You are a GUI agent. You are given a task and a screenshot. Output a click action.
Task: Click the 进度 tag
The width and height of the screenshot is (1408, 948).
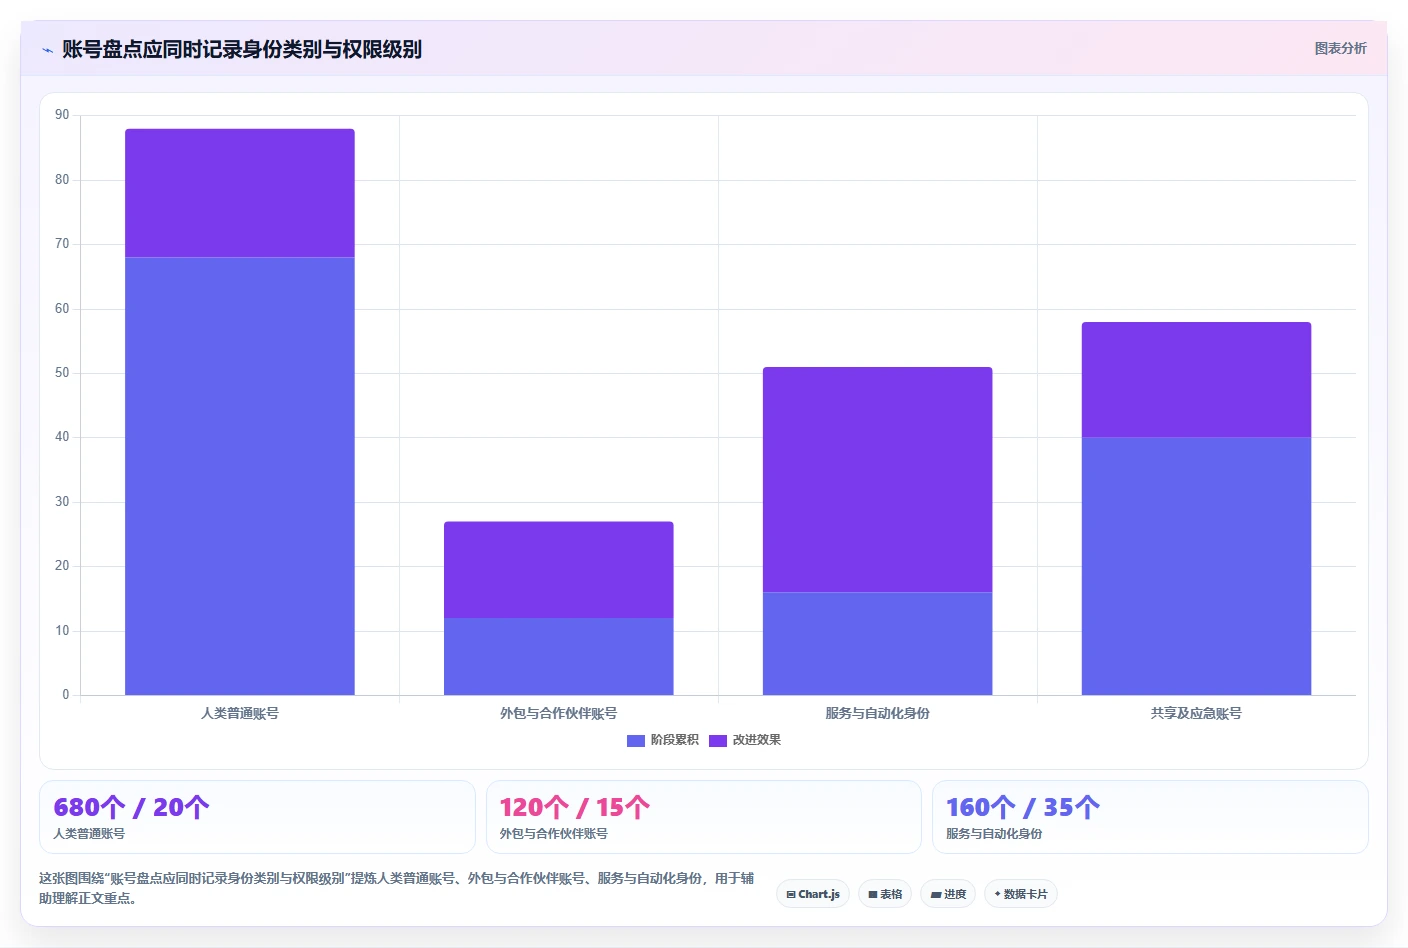pos(948,894)
